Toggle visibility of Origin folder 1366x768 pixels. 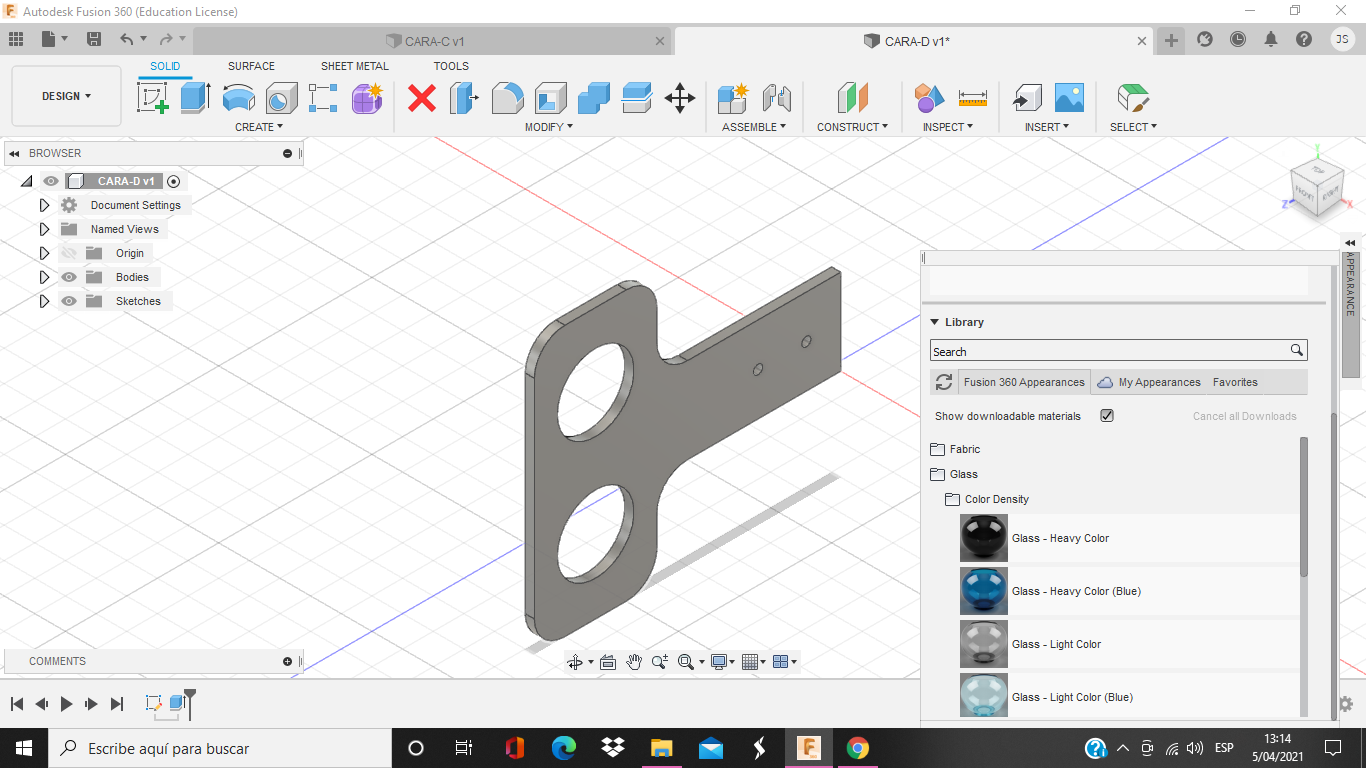(x=69, y=253)
